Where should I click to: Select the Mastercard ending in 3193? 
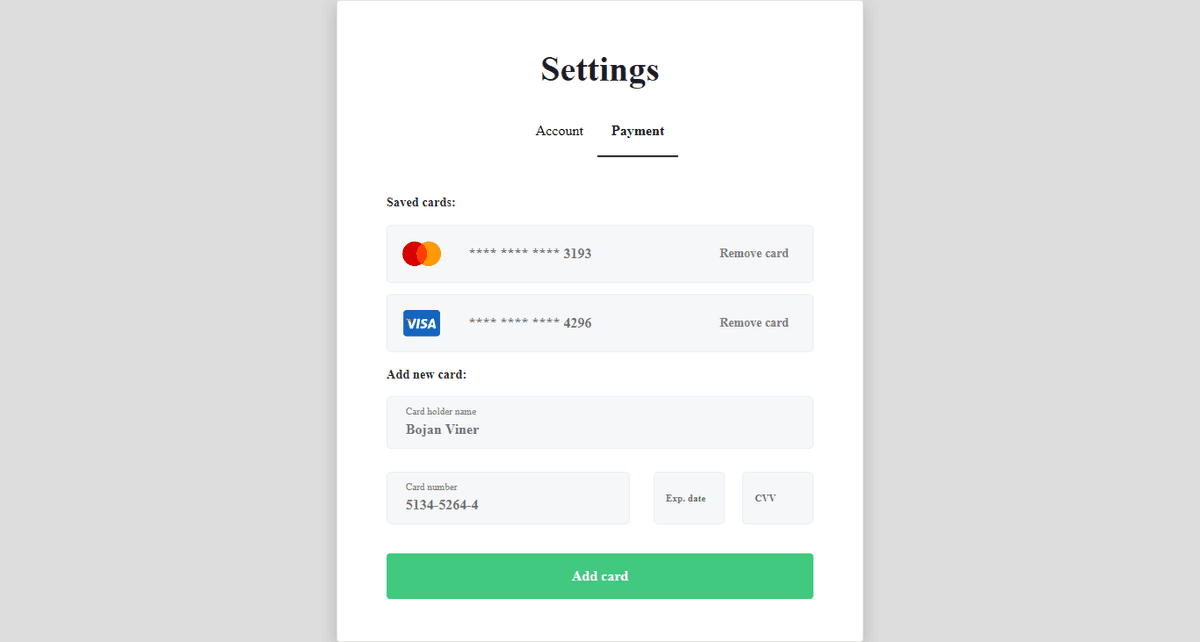[599, 253]
